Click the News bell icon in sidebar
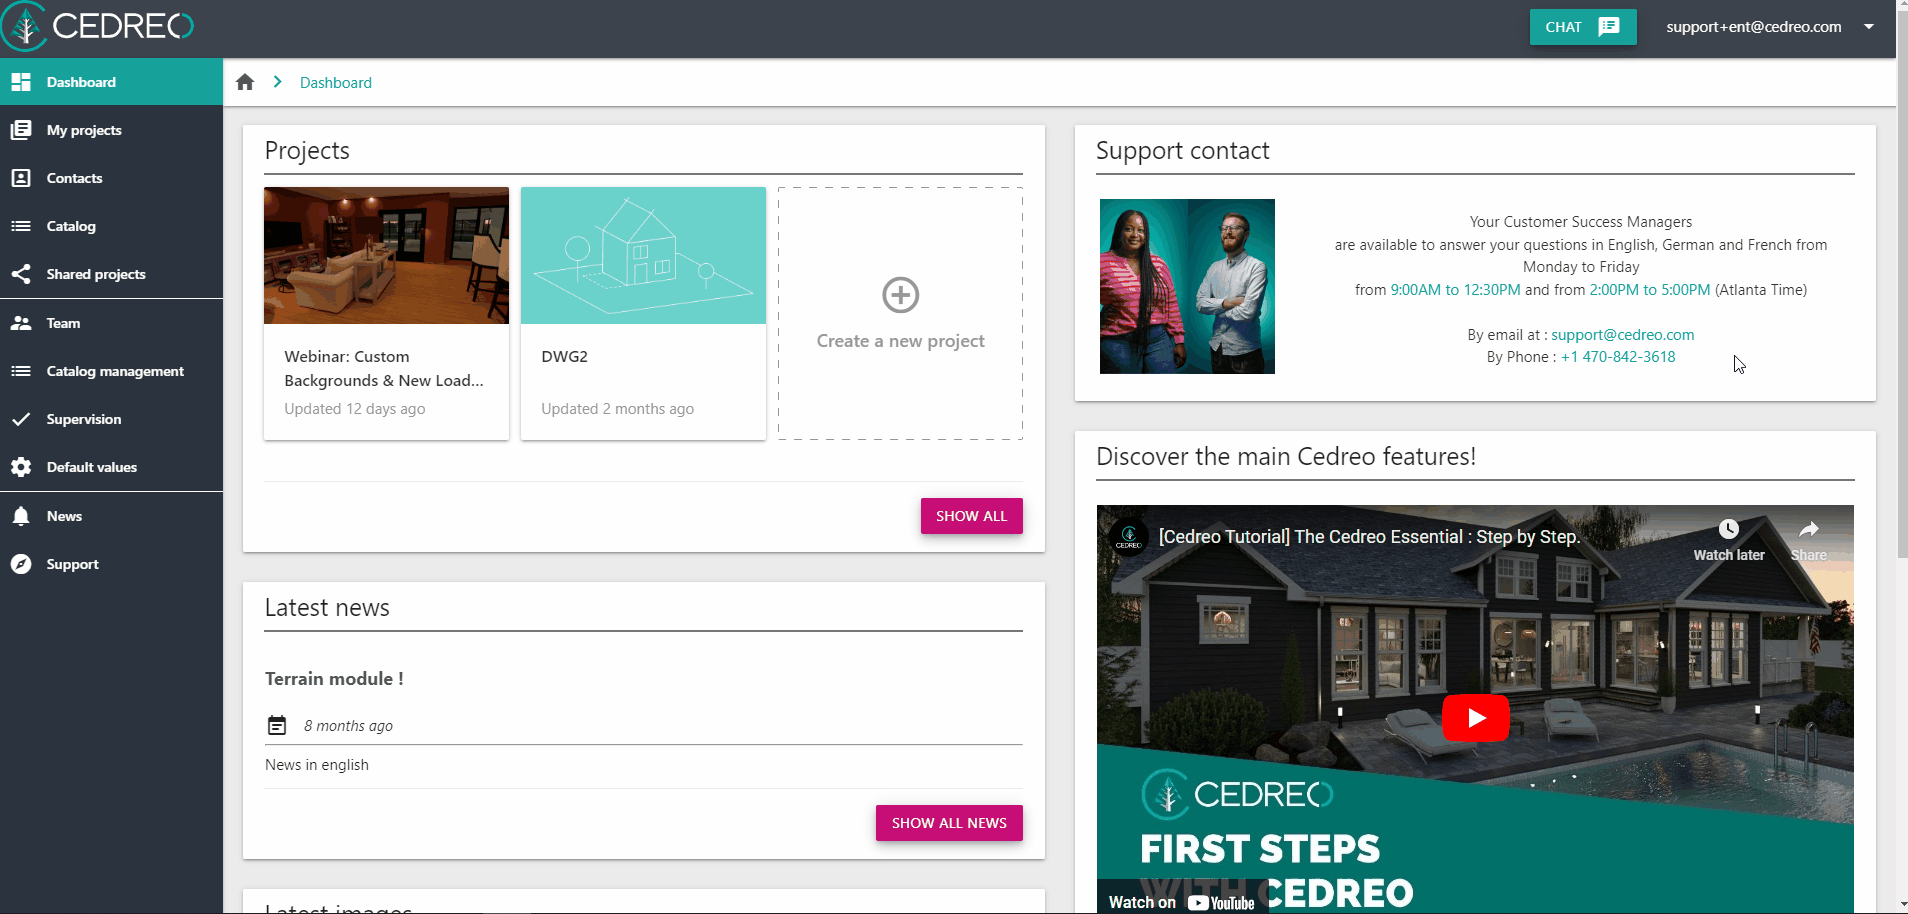 click(21, 516)
